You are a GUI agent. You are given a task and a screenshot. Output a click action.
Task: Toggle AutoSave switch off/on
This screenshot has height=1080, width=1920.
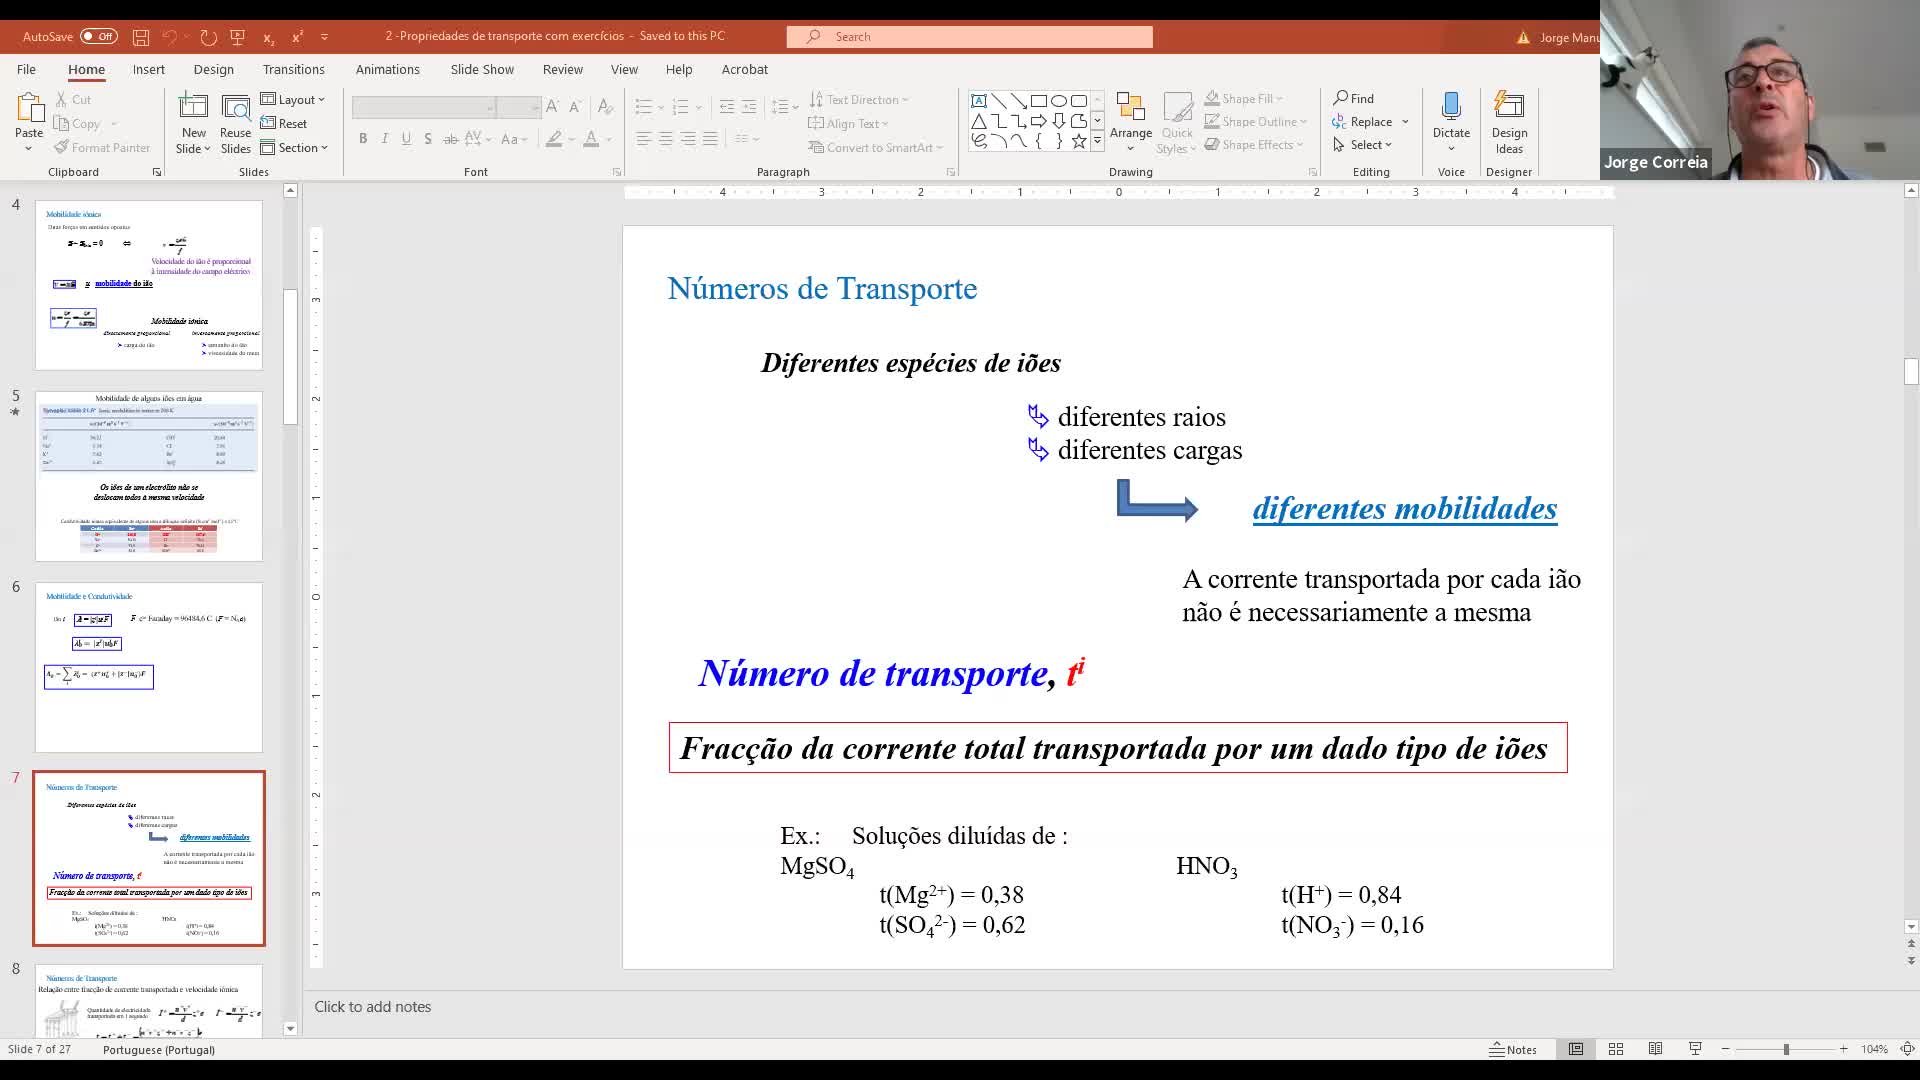pos(98,37)
